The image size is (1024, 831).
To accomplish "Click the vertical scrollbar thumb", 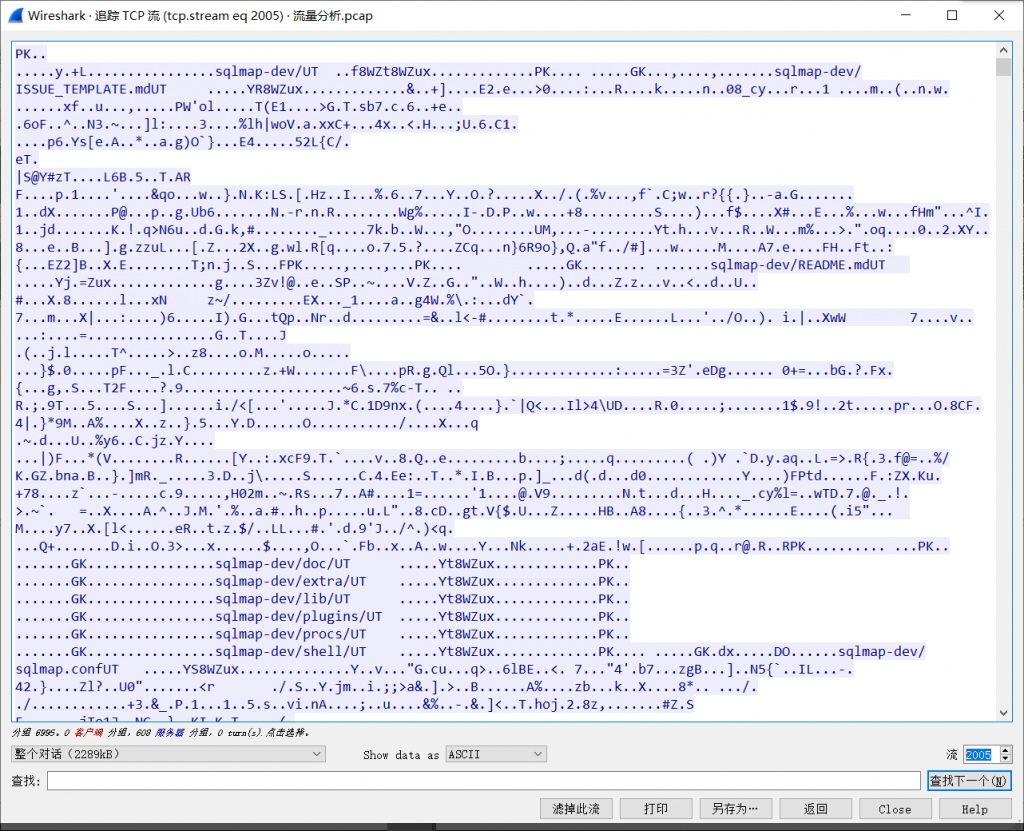I will click(x=1004, y=67).
